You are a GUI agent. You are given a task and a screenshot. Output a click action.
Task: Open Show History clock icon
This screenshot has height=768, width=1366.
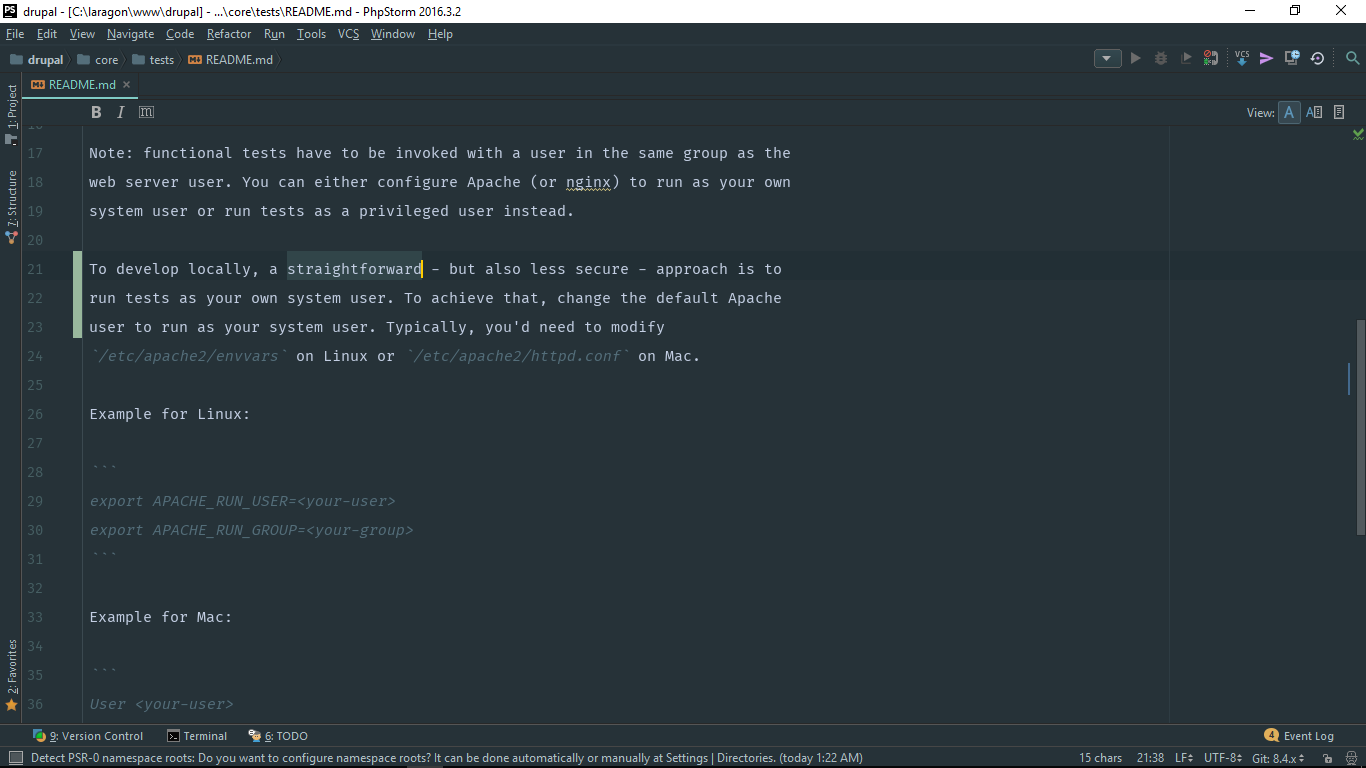1292,59
